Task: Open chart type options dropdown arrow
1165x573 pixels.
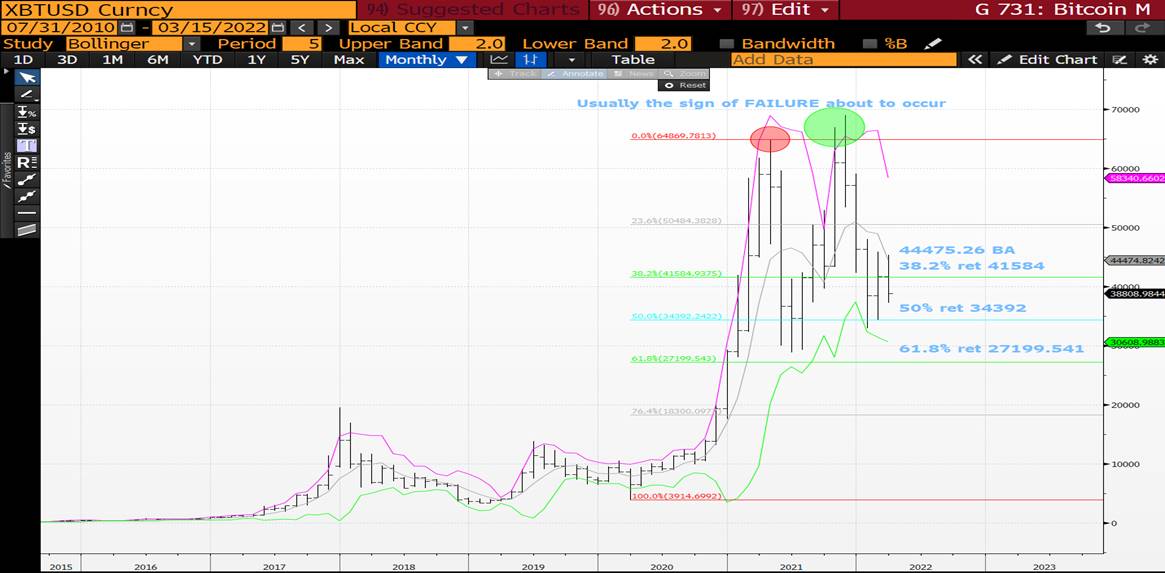Action: click(x=571, y=59)
